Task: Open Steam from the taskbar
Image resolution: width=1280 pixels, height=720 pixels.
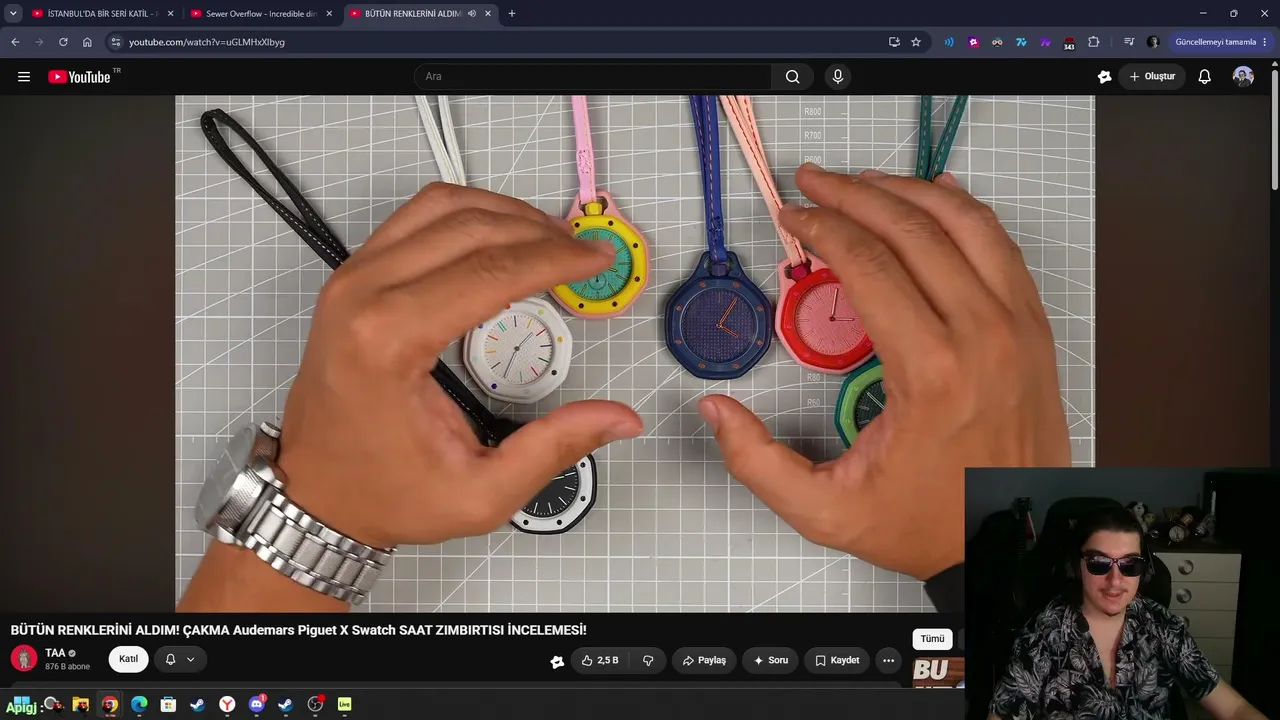Action: point(198,705)
